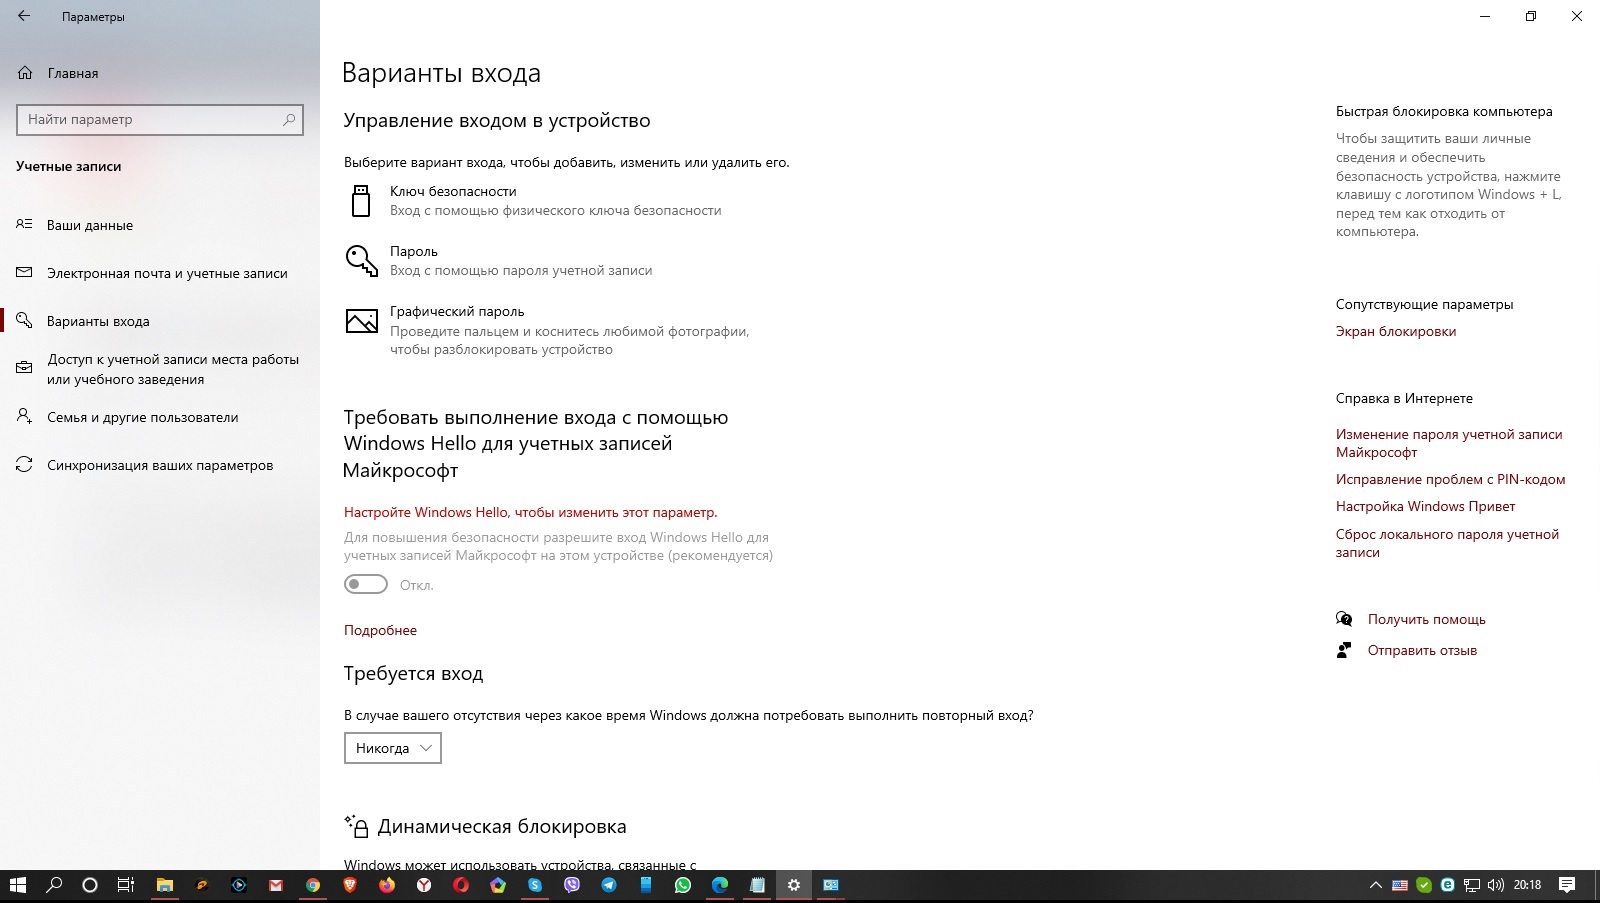Open Электронная почта и учетные записи
Image resolution: width=1600 pixels, height=903 pixels.
pyautogui.click(x=160, y=273)
